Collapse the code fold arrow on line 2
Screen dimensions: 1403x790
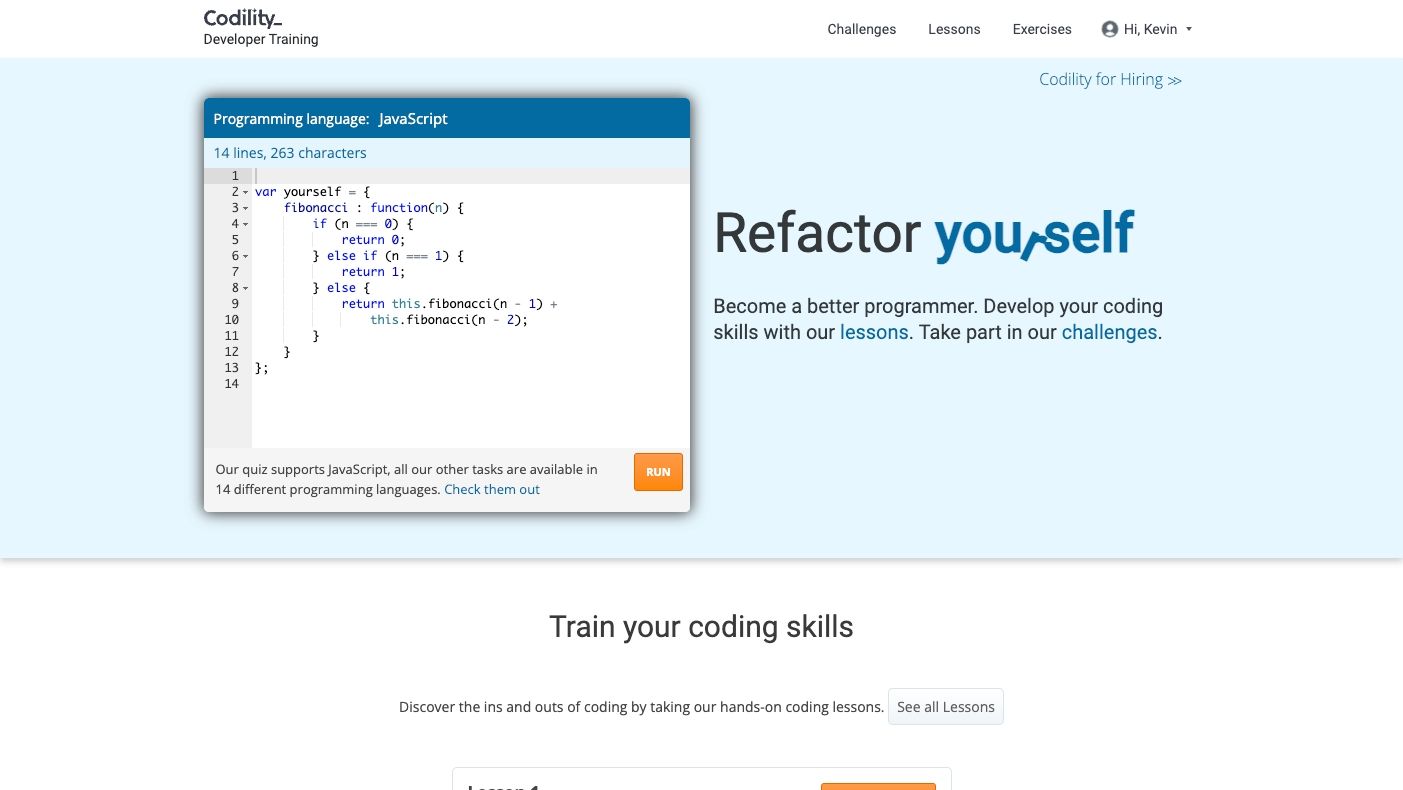point(246,192)
